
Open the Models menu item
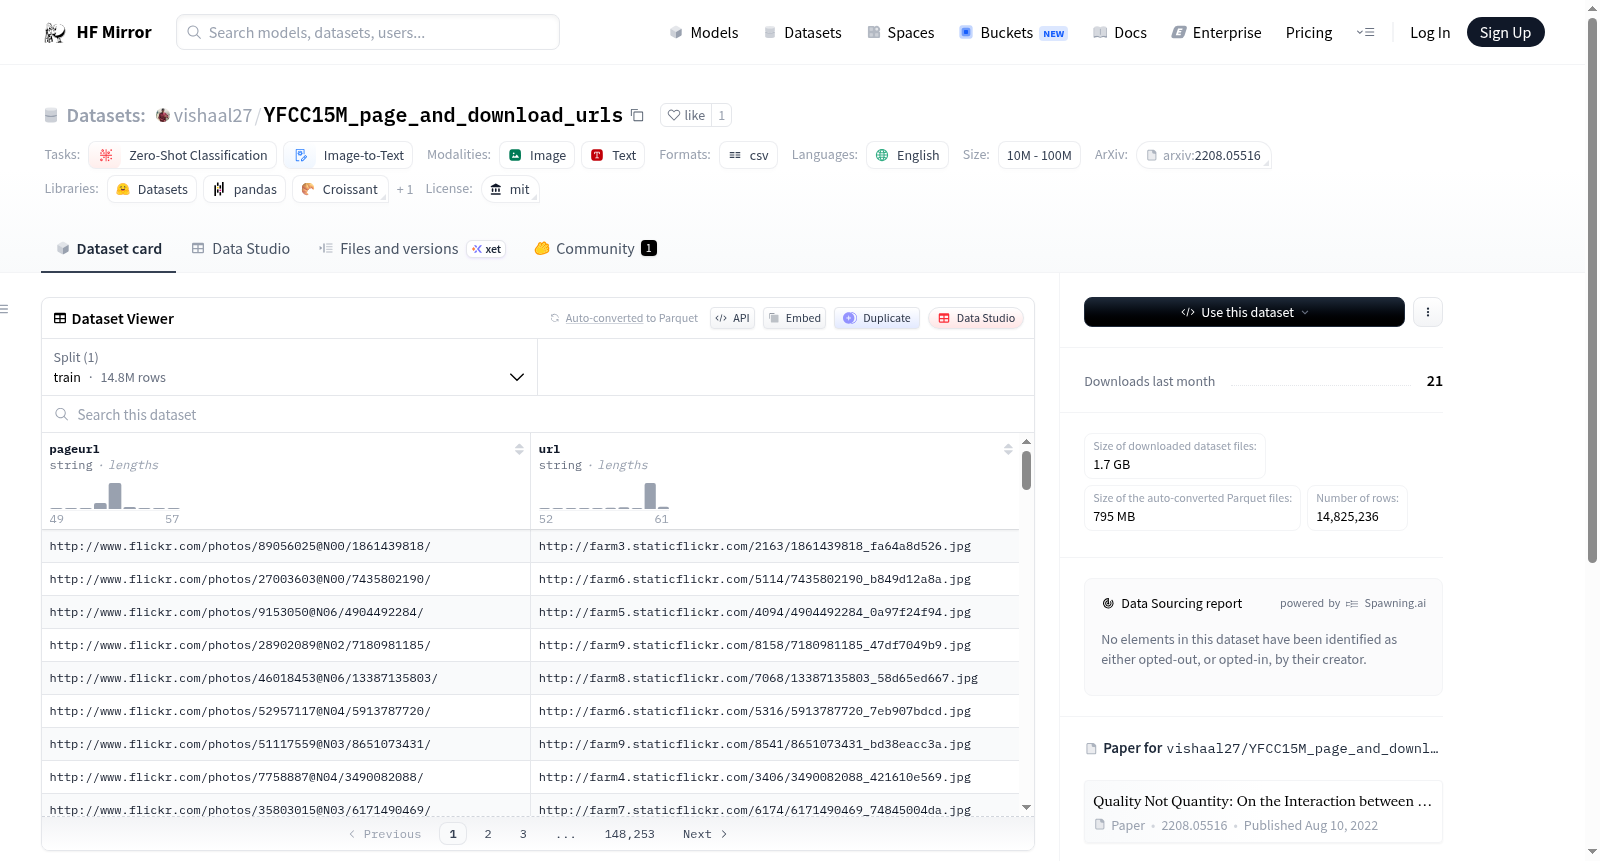coord(704,33)
